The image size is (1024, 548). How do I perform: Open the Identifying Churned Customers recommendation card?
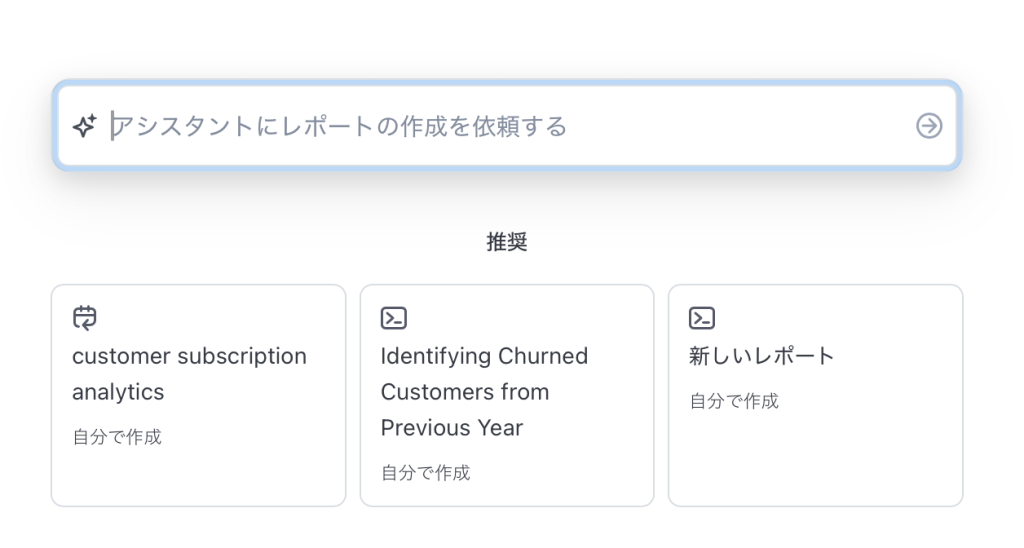(507, 395)
